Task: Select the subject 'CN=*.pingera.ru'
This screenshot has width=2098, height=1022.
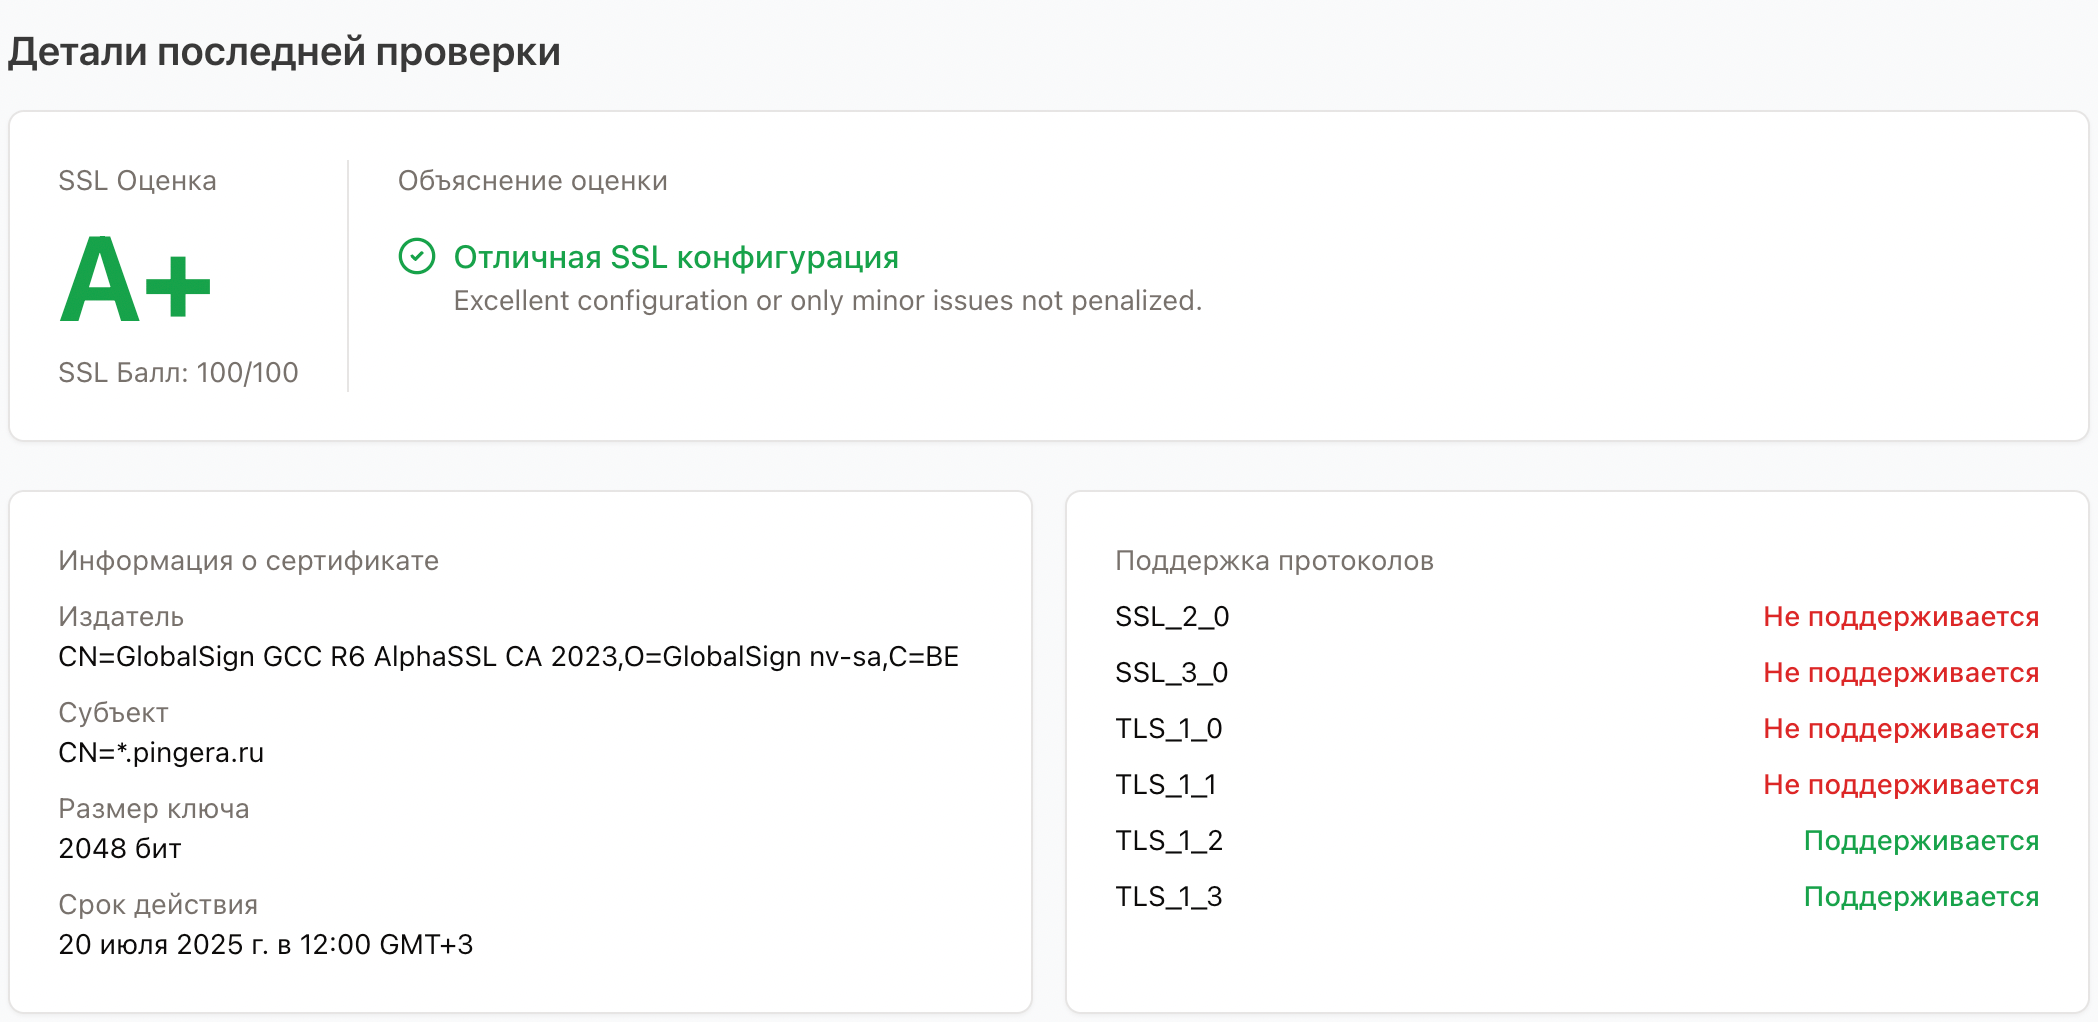Action: tap(161, 752)
